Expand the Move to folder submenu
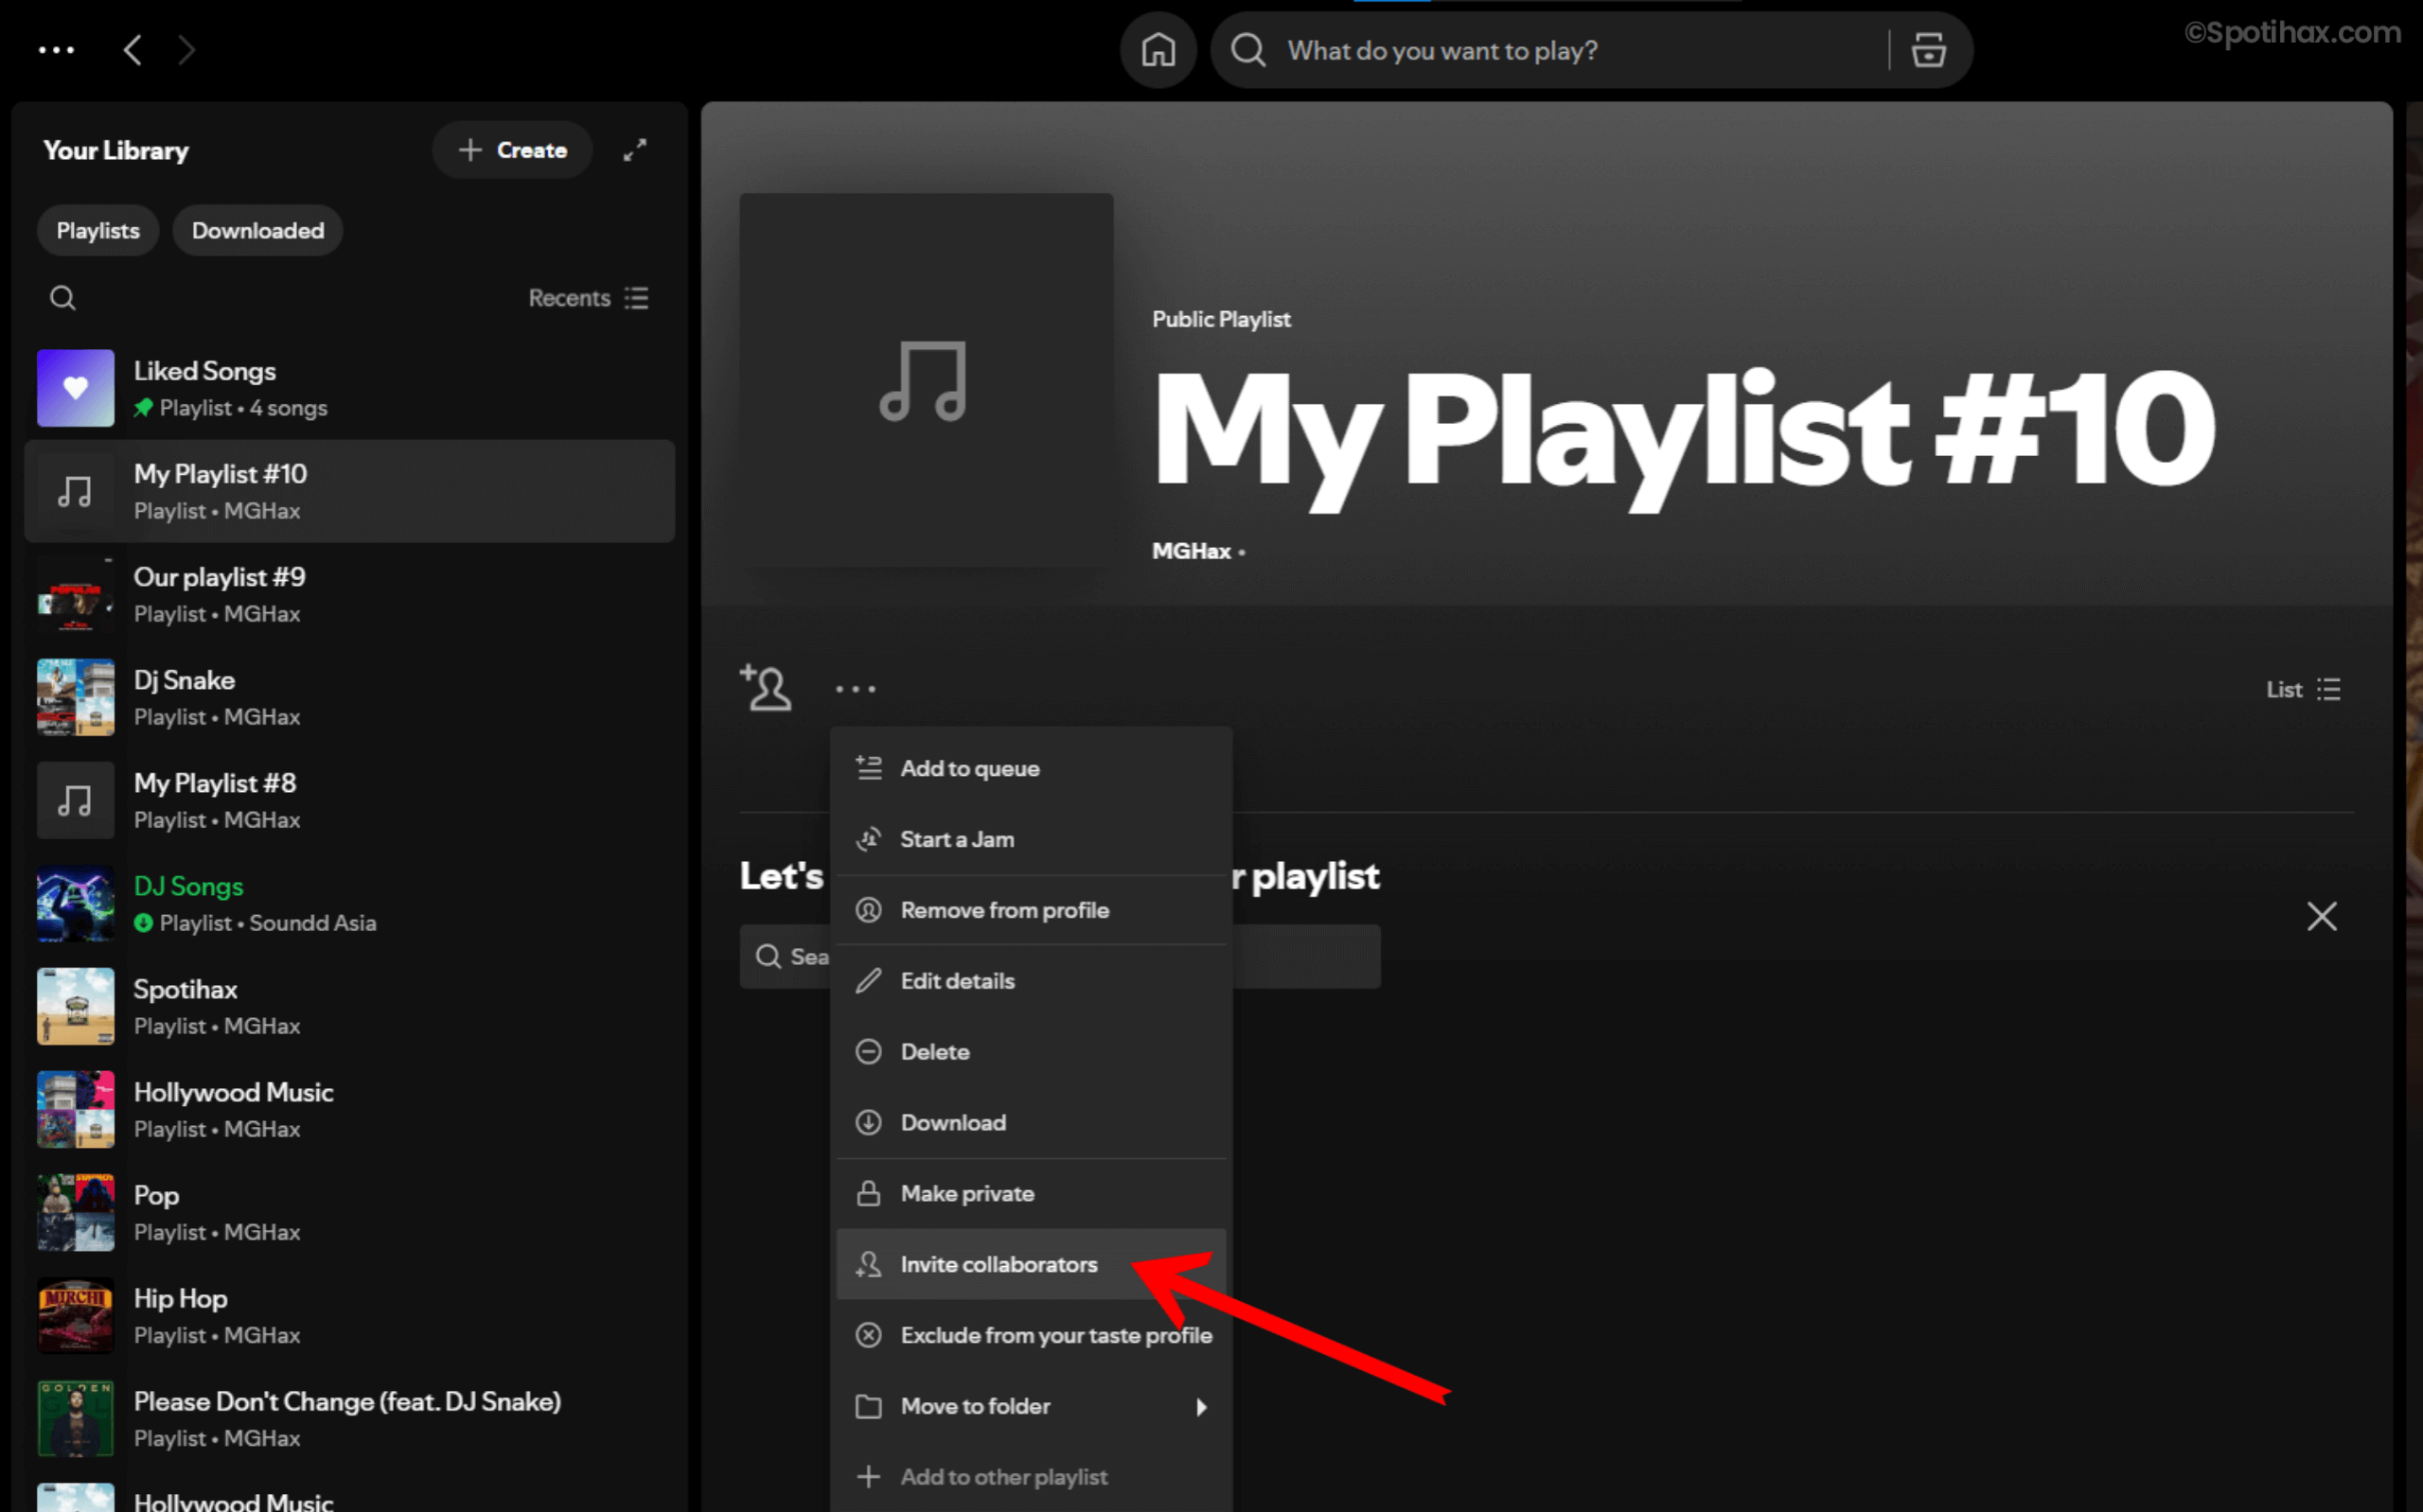This screenshot has width=2423, height=1512. click(x=1031, y=1406)
